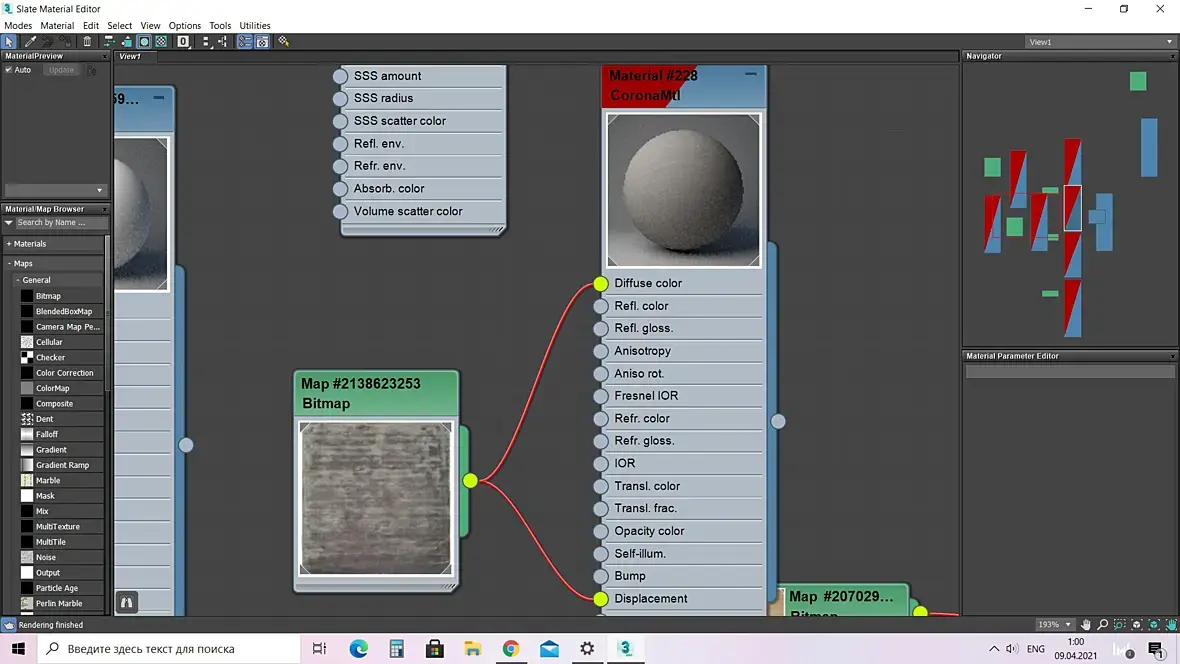Click the Zoom magnifier tool

[1103, 624]
